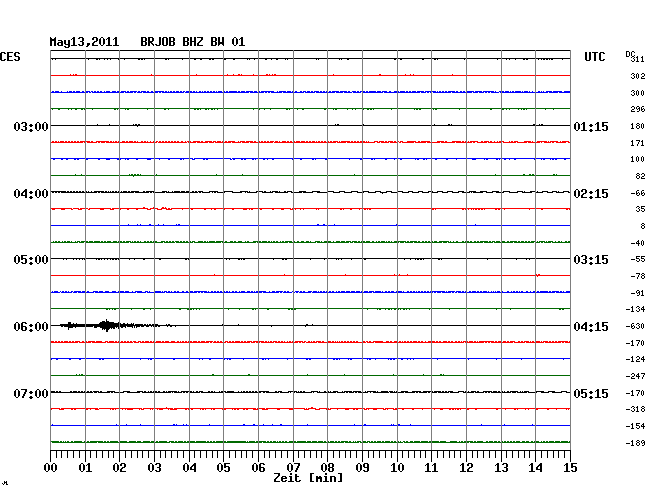The width and height of the screenshot is (650, 494).
Task: Click the seismic event burst on 06:00 trace
Action: (107, 325)
